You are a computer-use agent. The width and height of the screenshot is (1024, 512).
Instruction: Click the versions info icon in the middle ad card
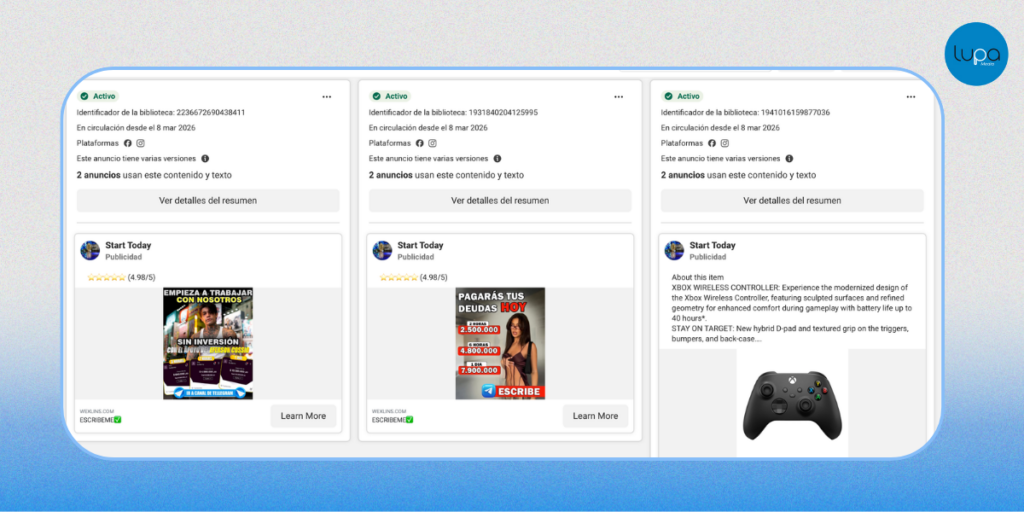point(497,158)
